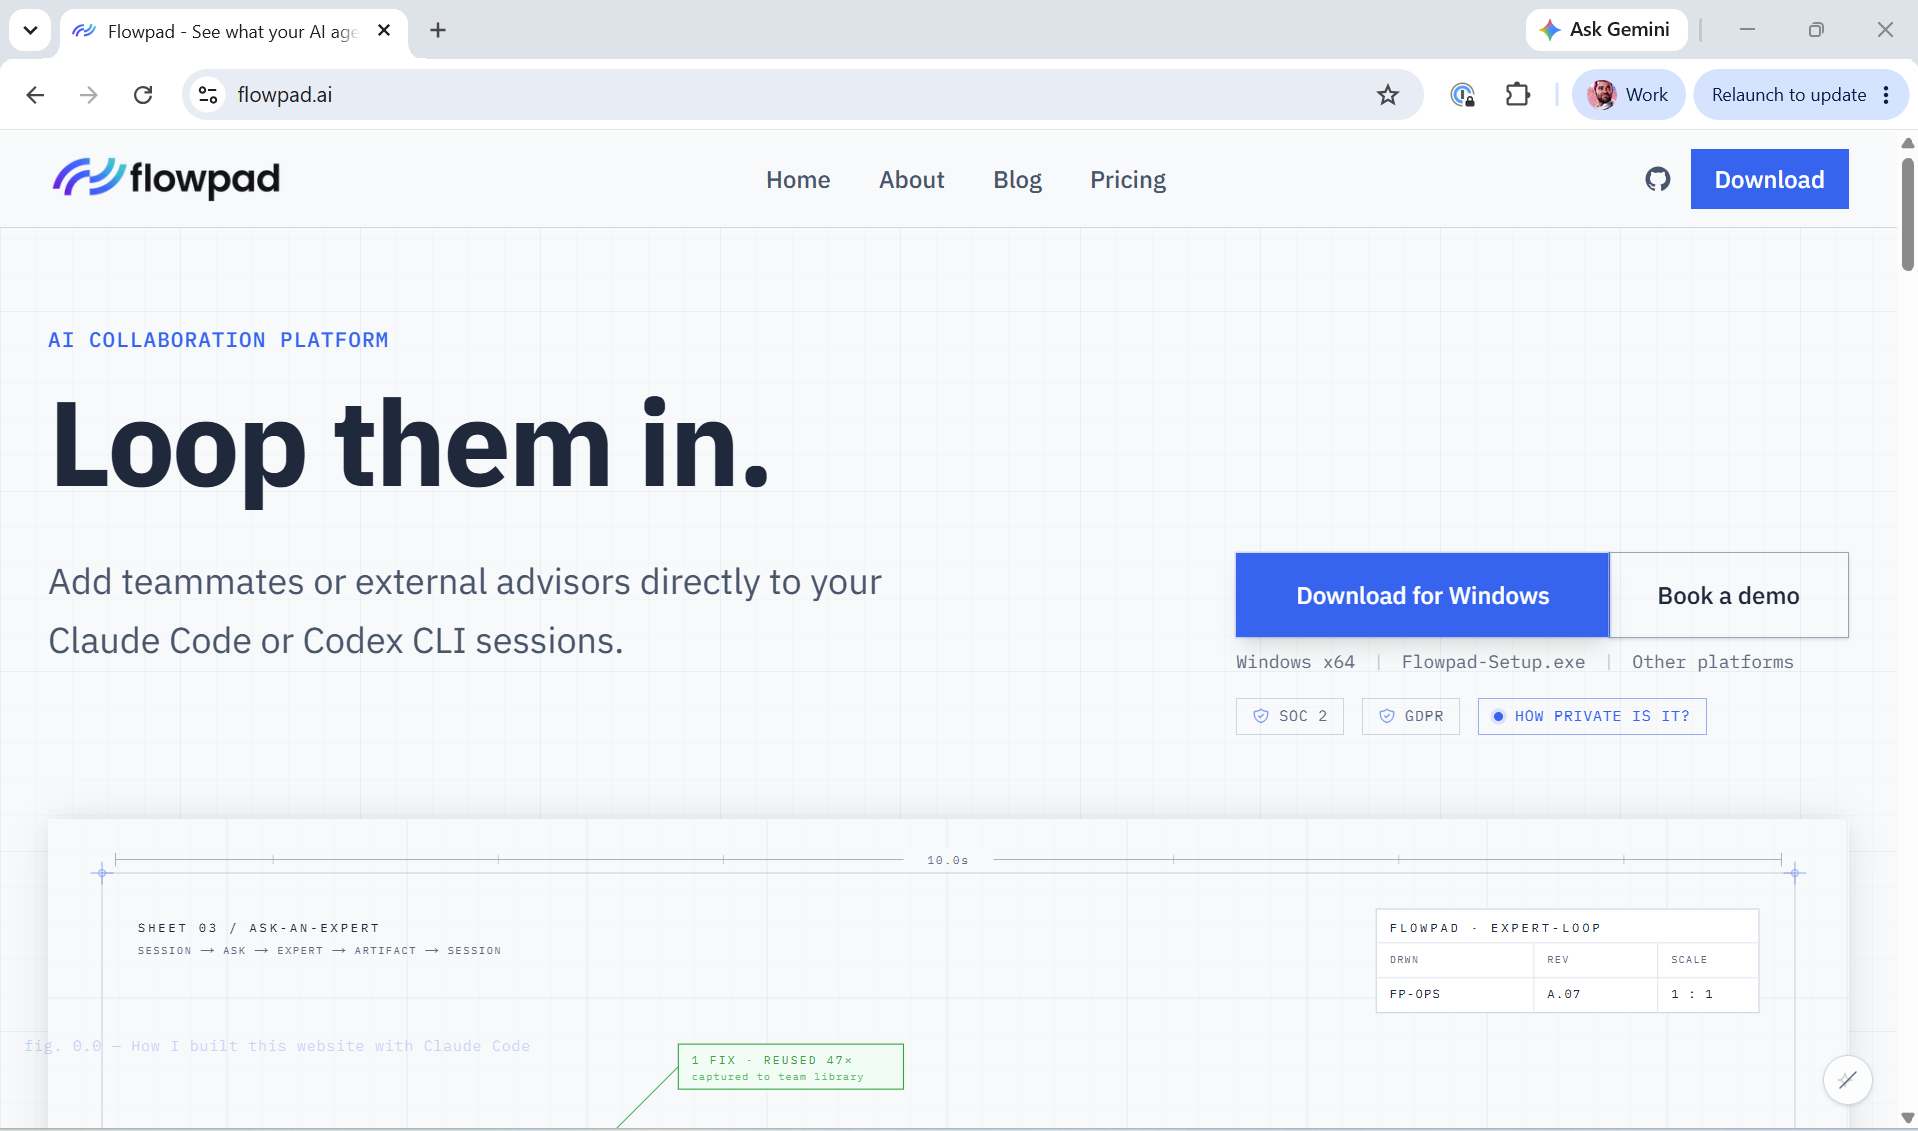Open the GitHub icon link
Image resolution: width=1918 pixels, height=1131 pixels.
[1657, 179]
